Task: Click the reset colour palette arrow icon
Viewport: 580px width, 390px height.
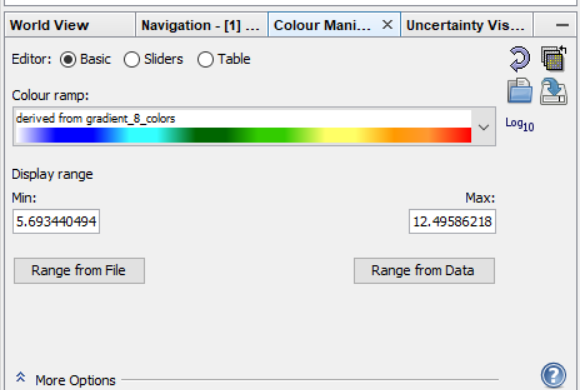Action: pyautogui.click(x=520, y=59)
